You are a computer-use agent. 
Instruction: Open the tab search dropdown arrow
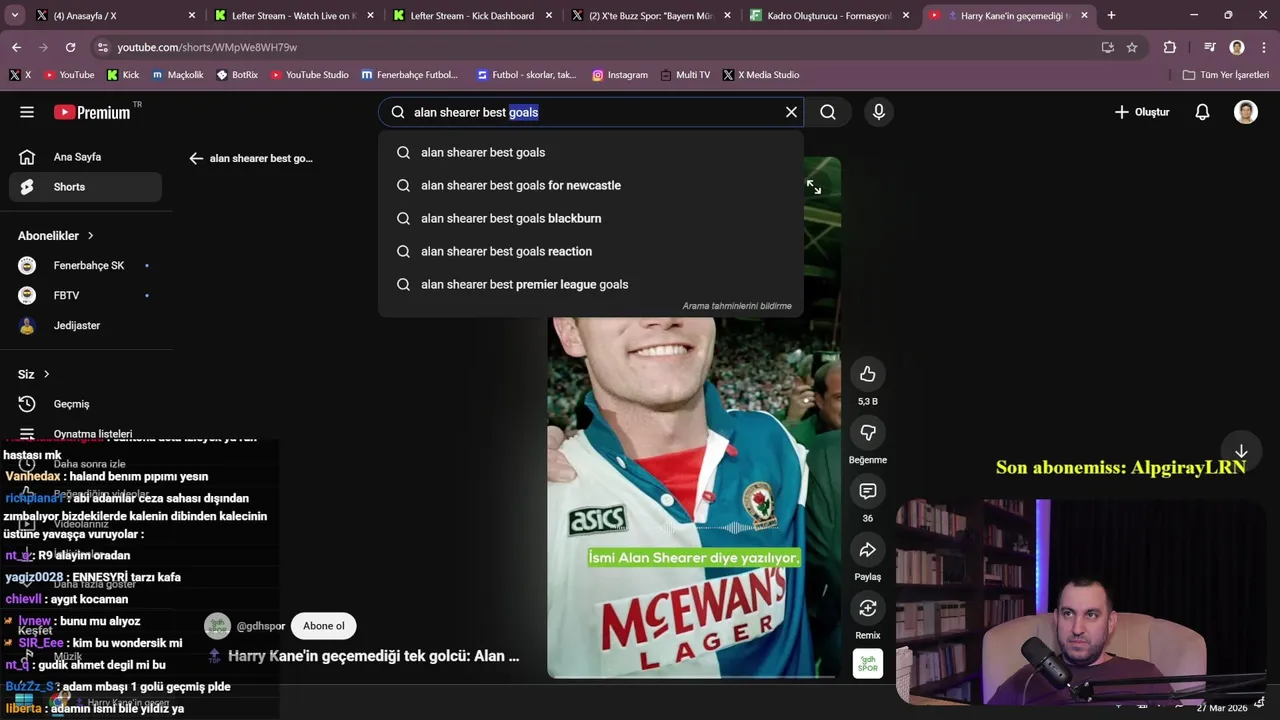point(14,15)
